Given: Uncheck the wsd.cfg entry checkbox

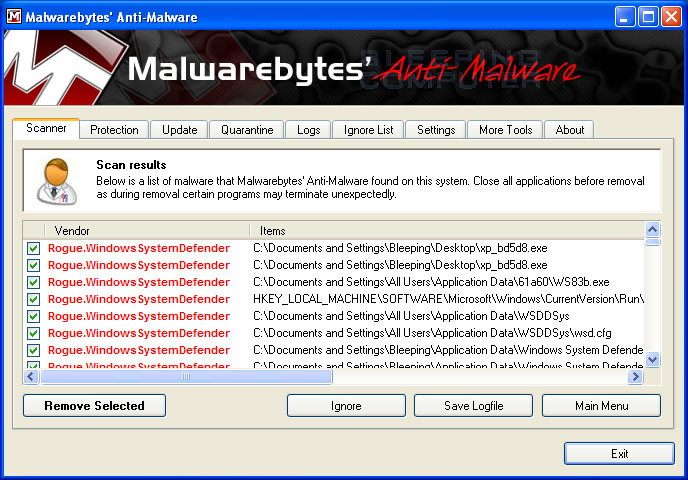Looking at the screenshot, I should pyautogui.click(x=33, y=333).
